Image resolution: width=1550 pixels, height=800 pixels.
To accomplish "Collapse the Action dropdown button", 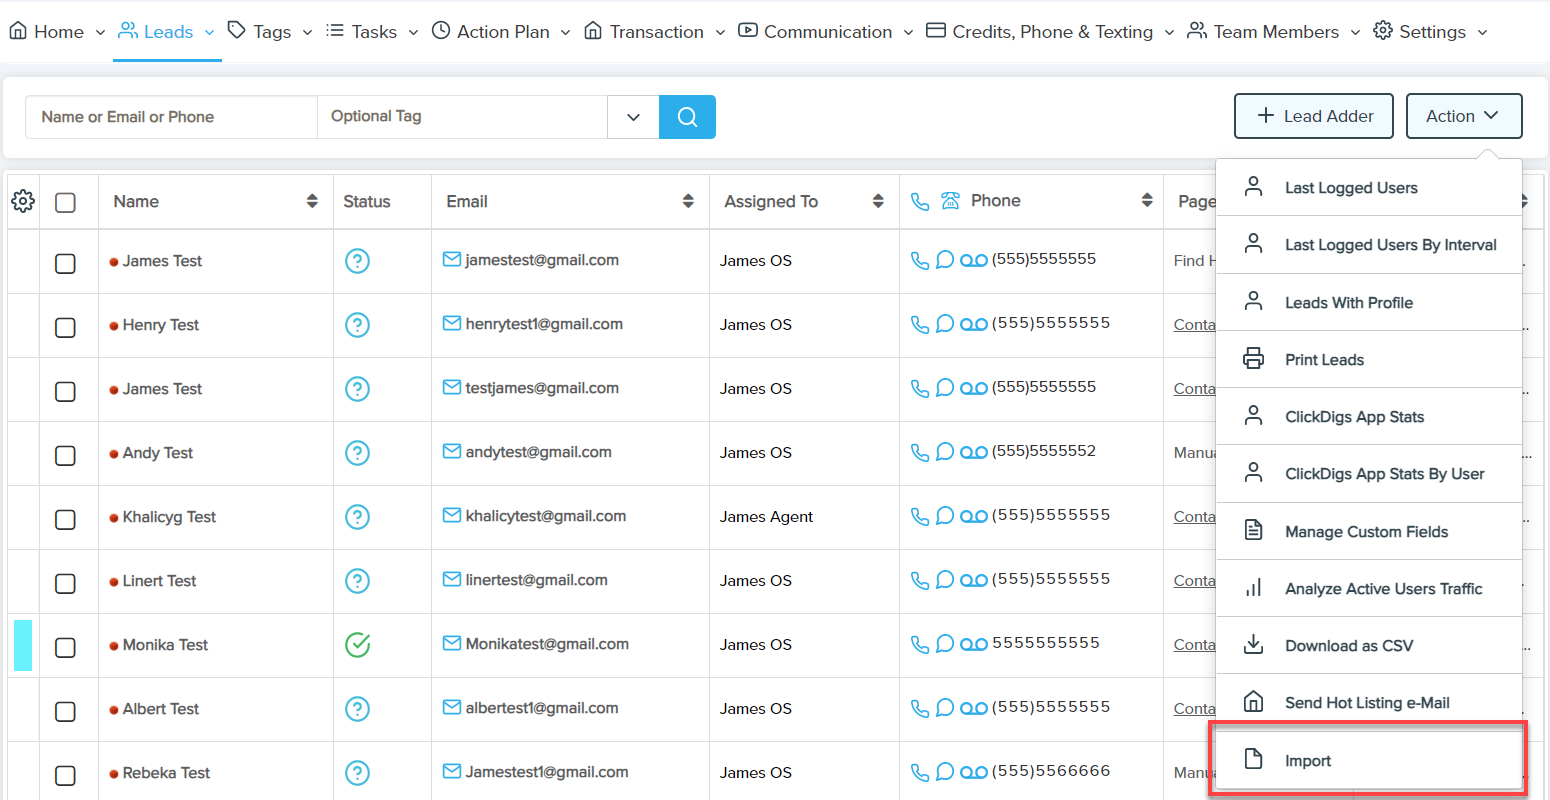I will (1463, 116).
